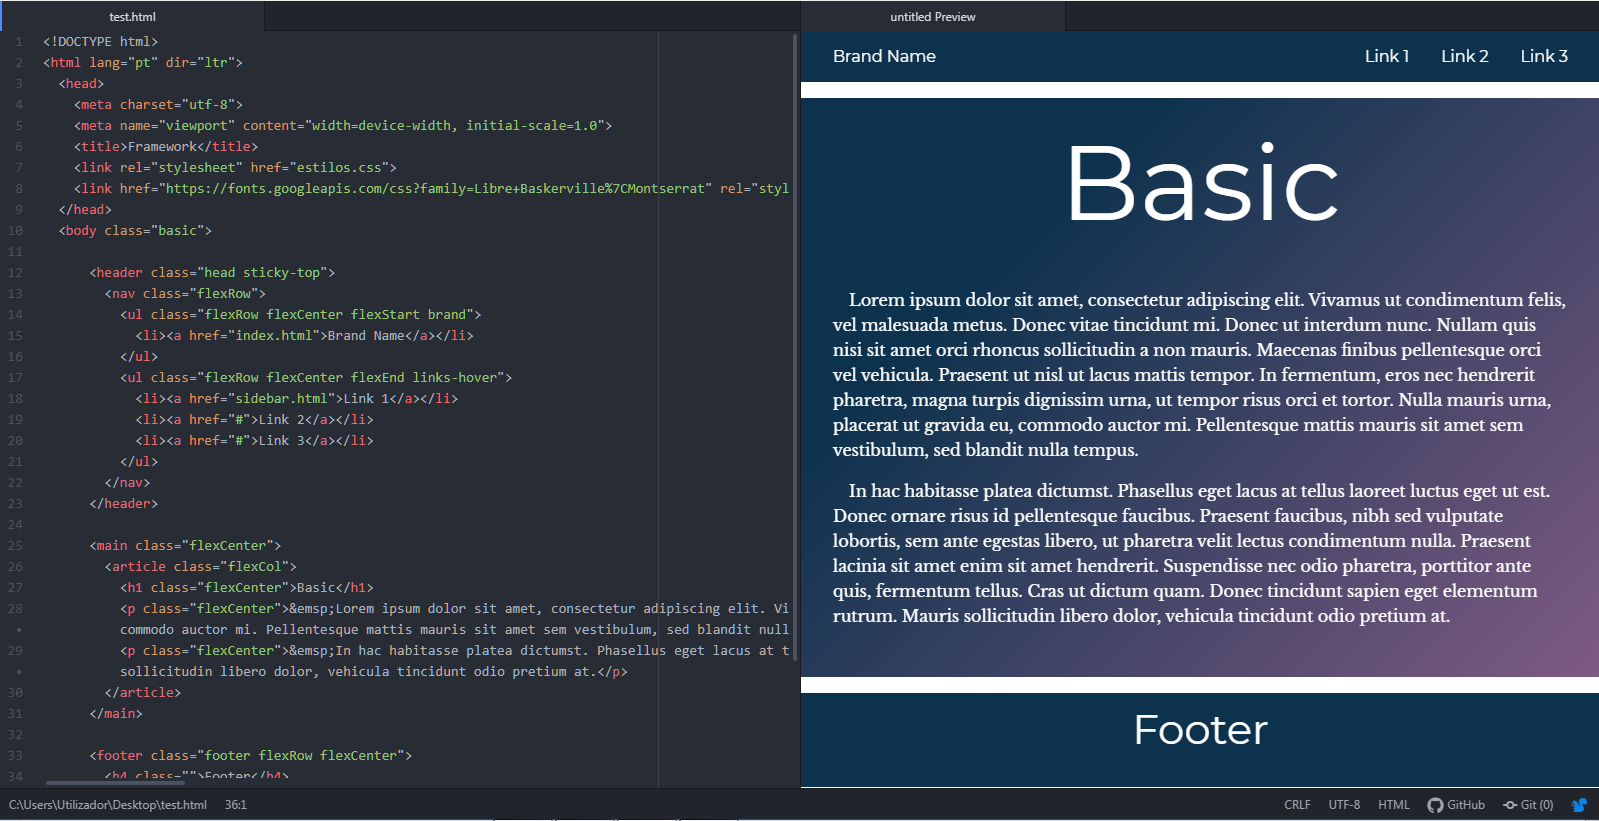Viewport: 1599px width, 821px height.
Task: Change the CRLF line ending setting
Action: click(x=1297, y=805)
